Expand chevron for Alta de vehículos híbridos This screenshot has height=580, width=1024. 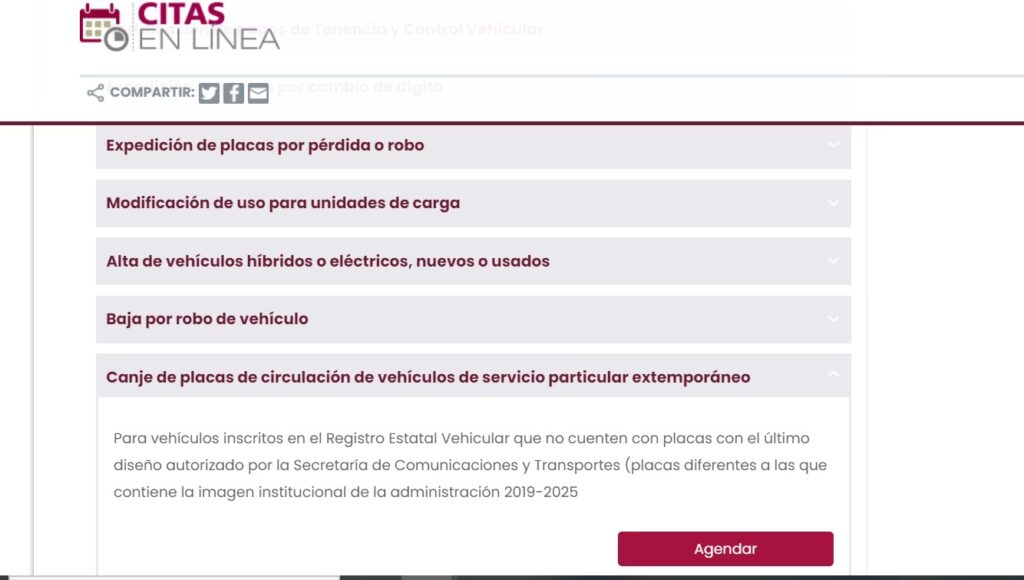point(833,261)
